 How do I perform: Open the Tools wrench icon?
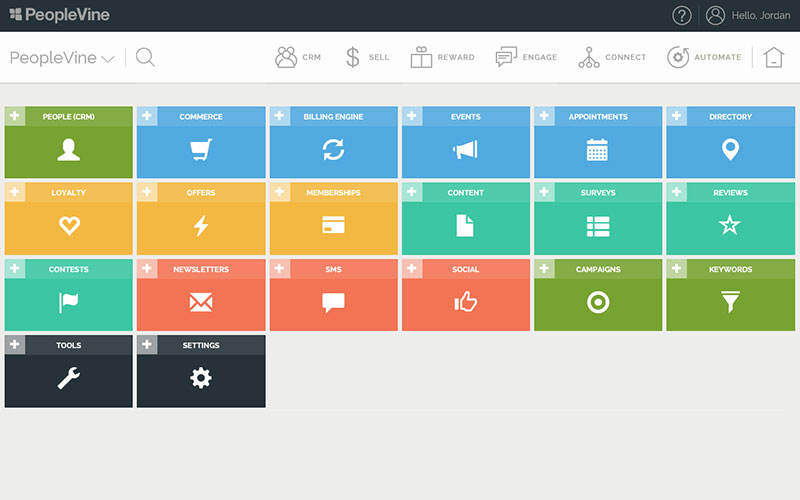click(68, 378)
